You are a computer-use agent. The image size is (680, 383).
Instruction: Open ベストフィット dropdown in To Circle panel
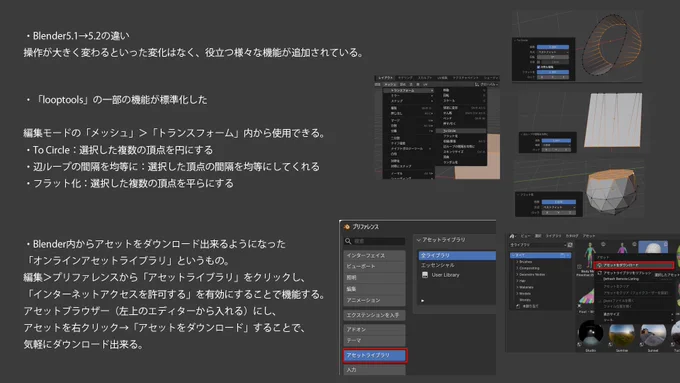553,52
